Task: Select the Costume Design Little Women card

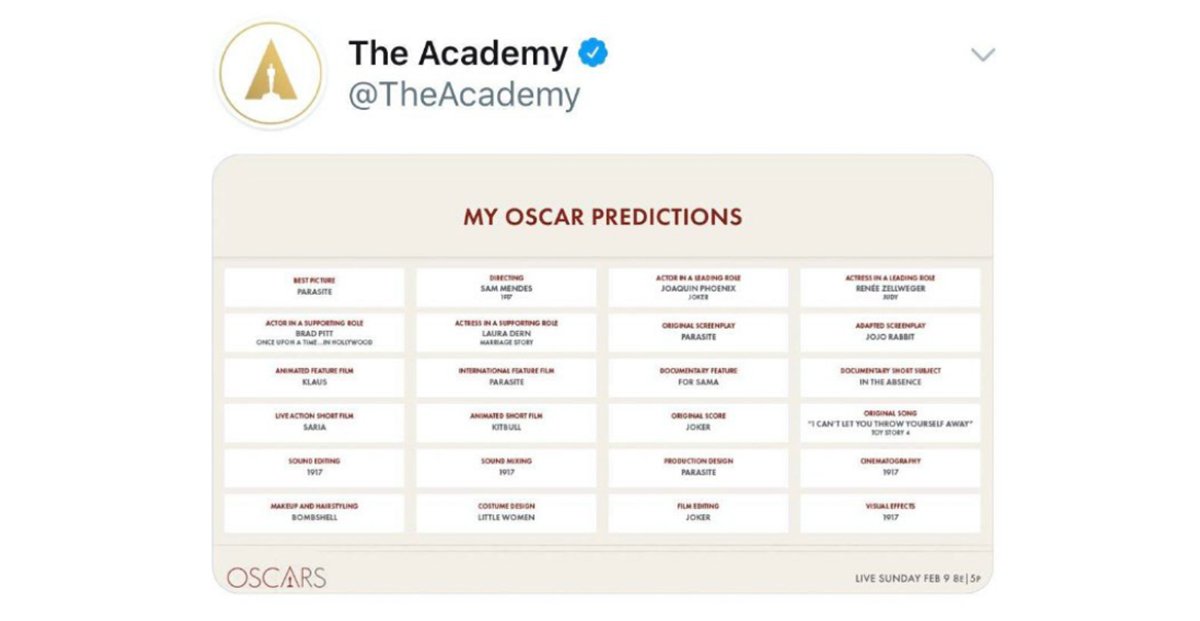Action: click(506, 513)
